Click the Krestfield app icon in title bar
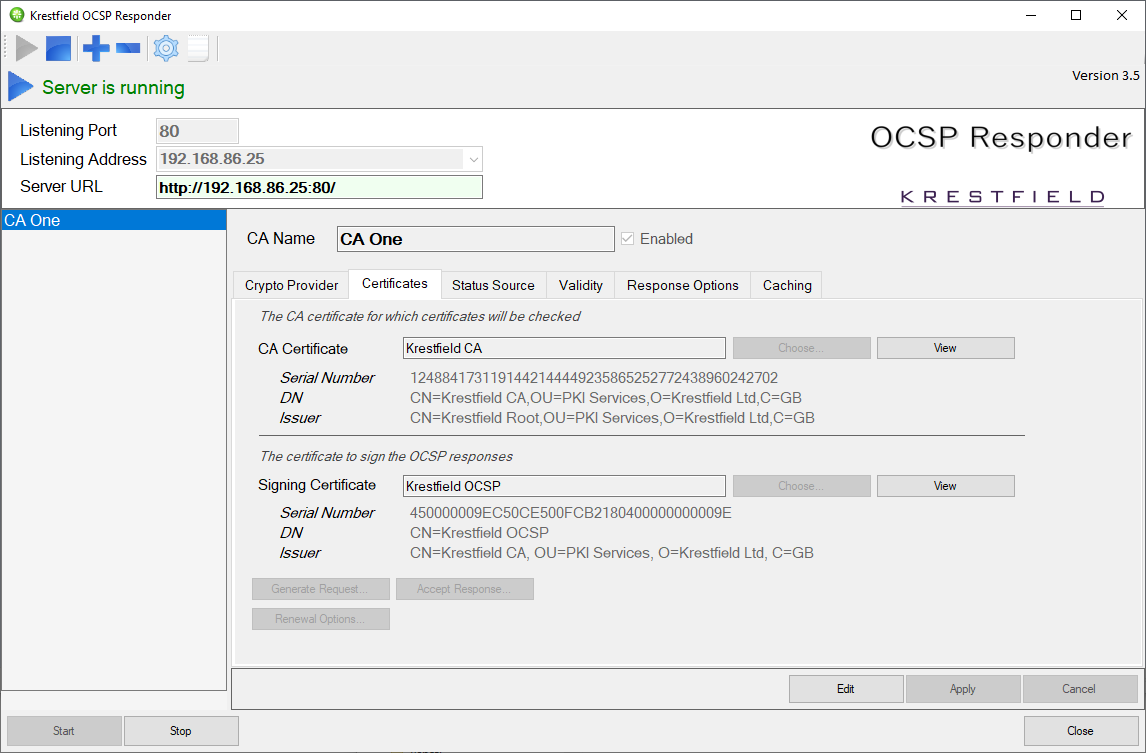Image resolution: width=1146 pixels, height=753 pixels. coord(16,15)
